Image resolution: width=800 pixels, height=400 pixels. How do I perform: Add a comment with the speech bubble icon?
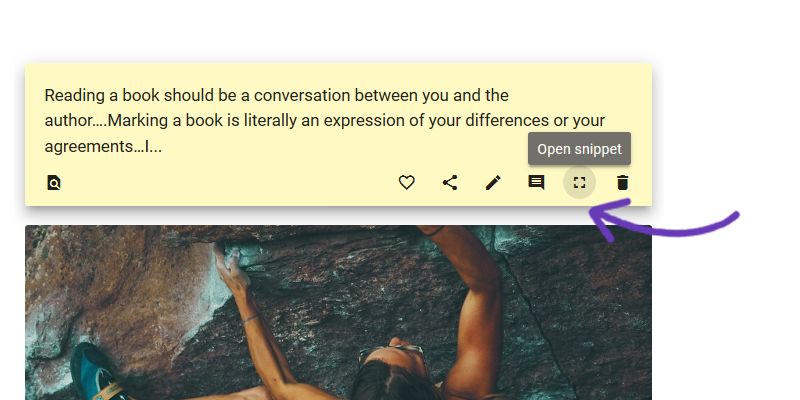click(x=536, y=182)
